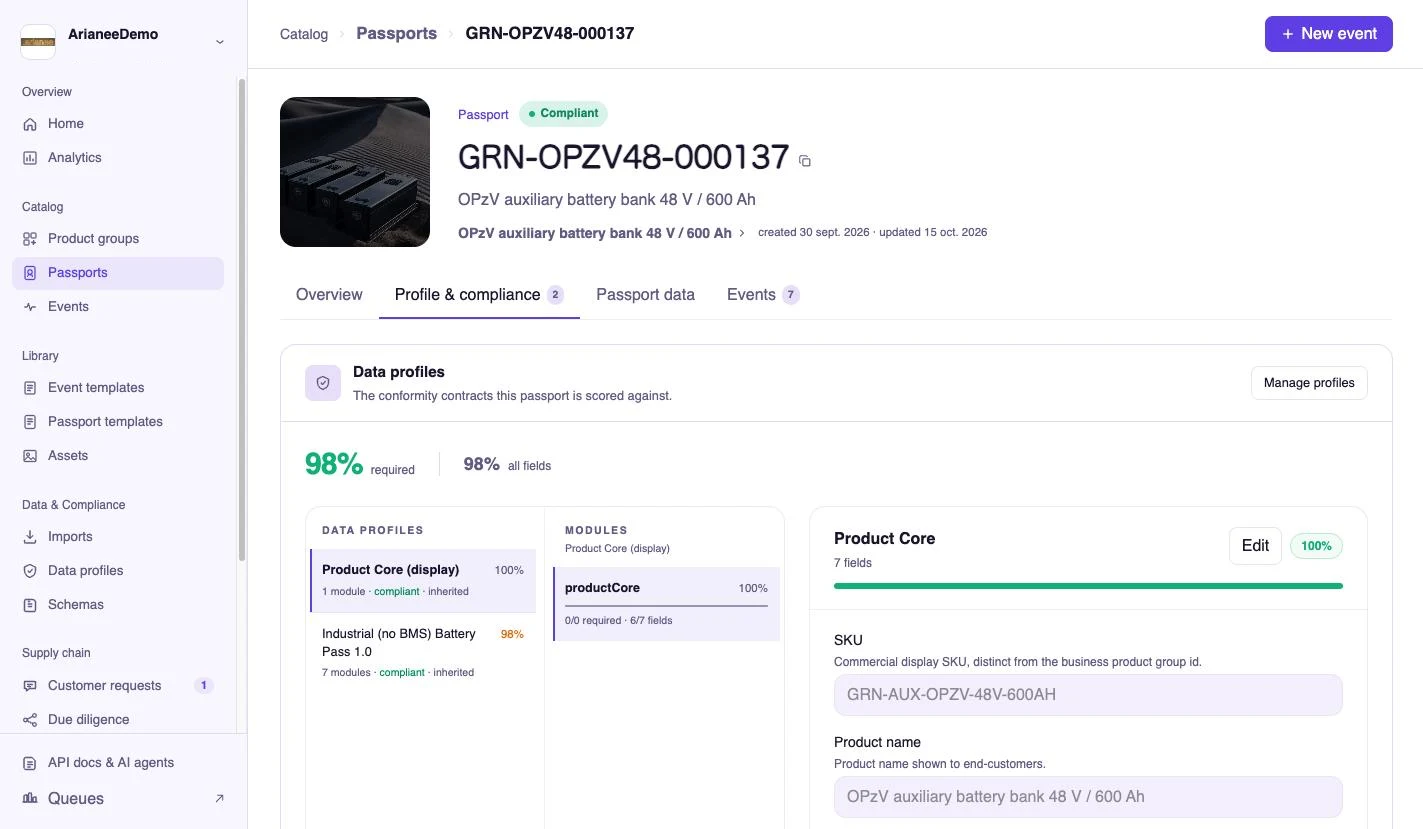Click the 98% all fields score

point(481,464)
